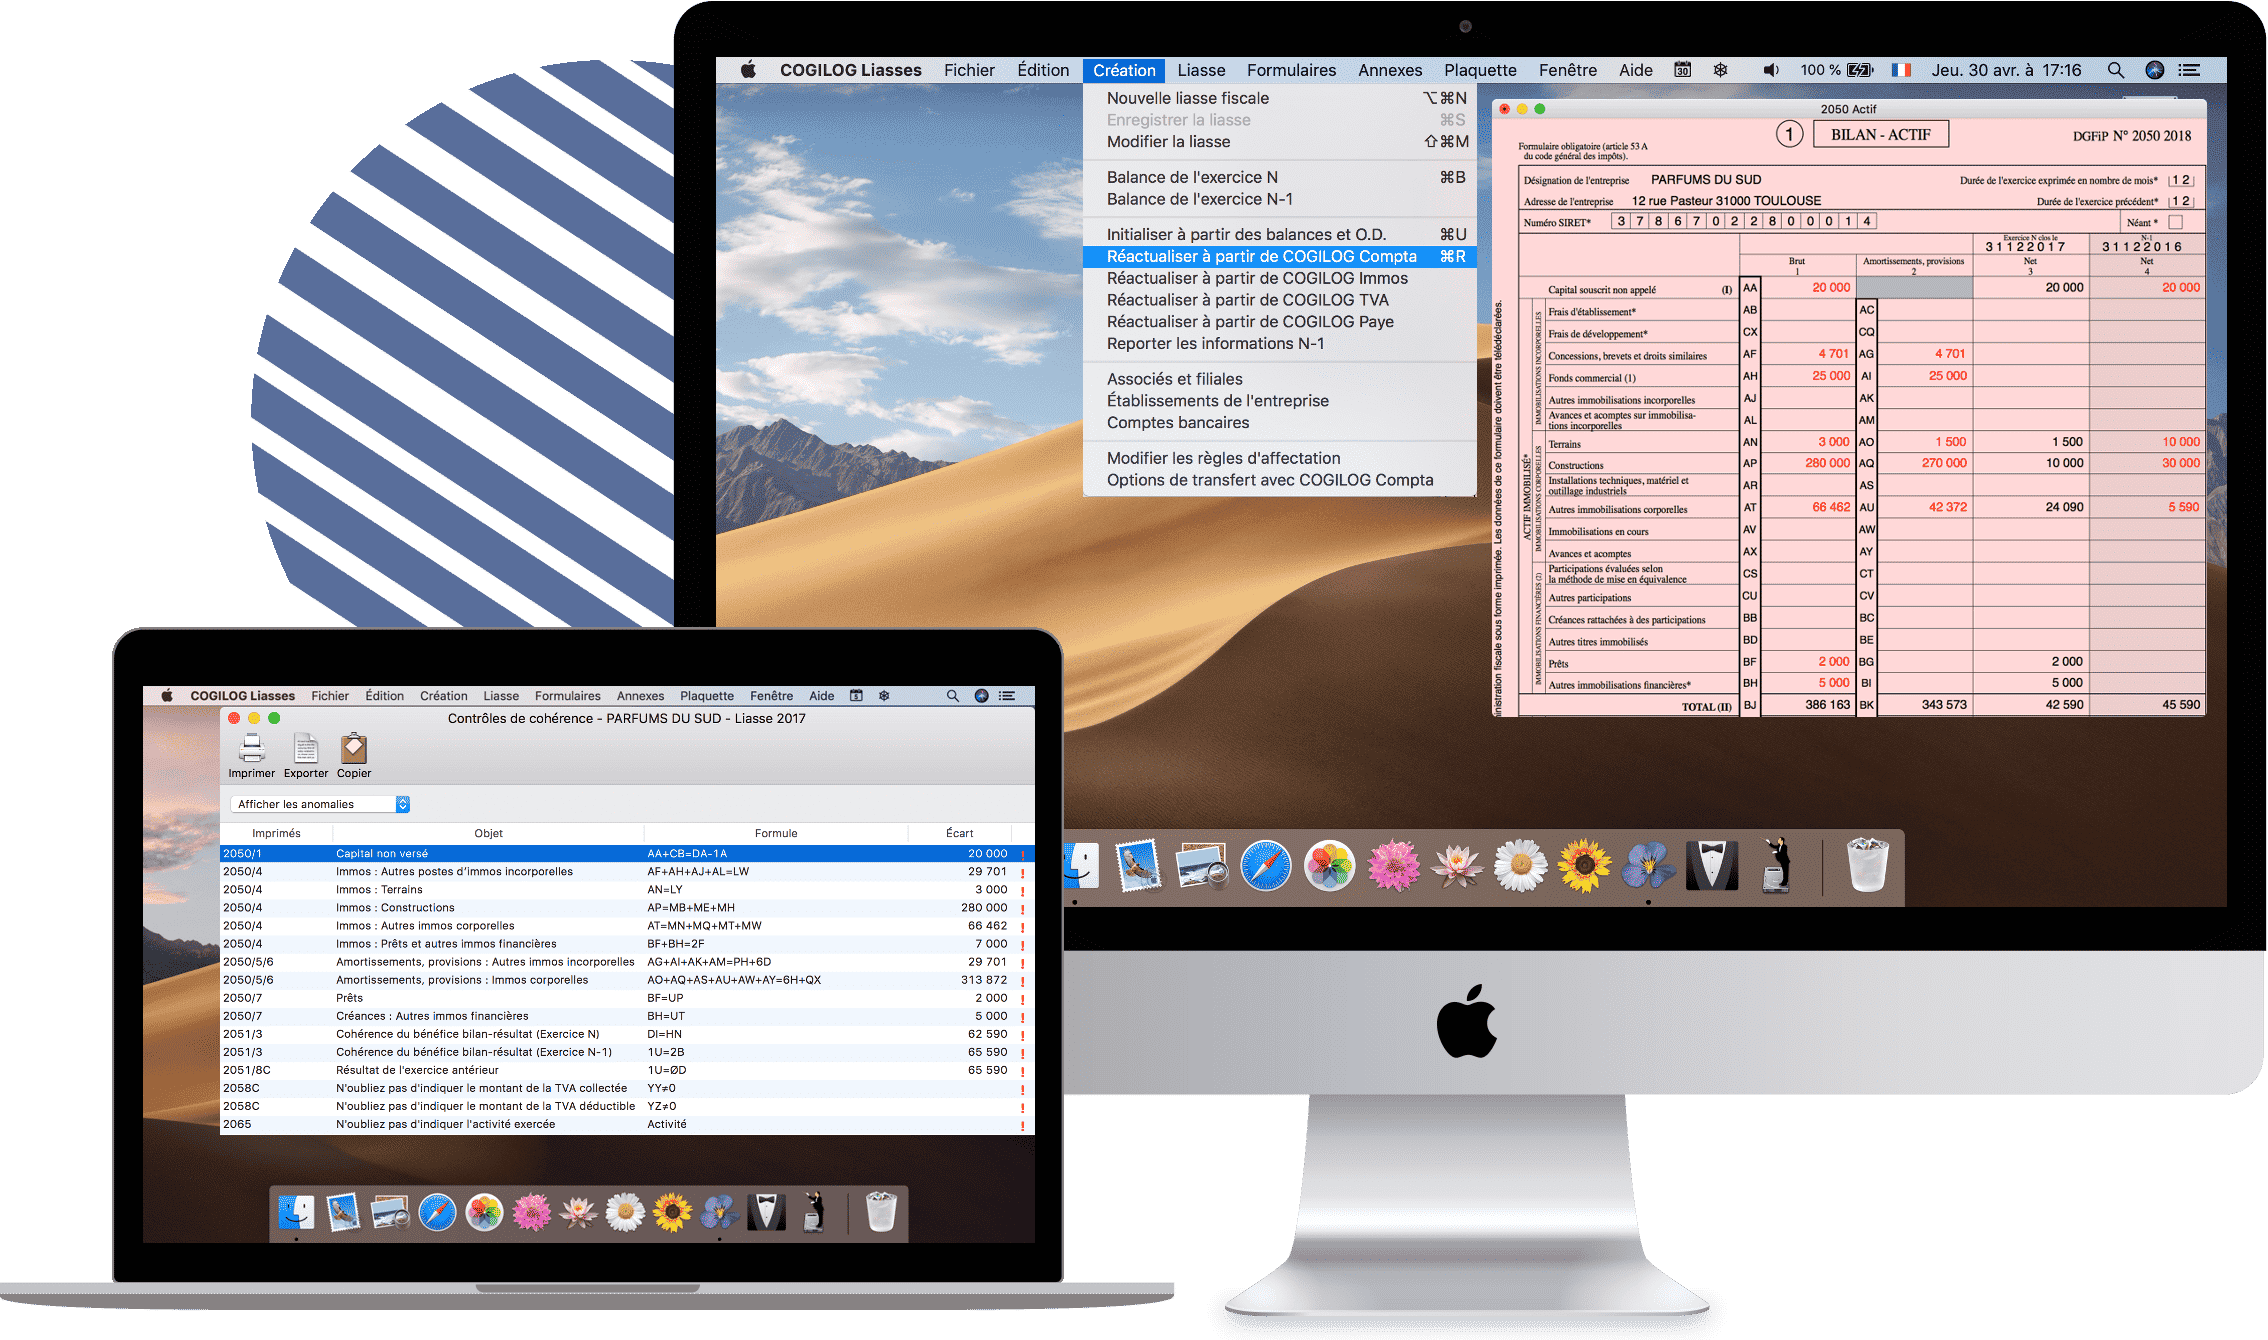The width and height of the screenshot is (2268, 1340).
Task: Open Spotlight search in the iMac menu bar
Action: pyautogui.click(x=2115, y=70)
